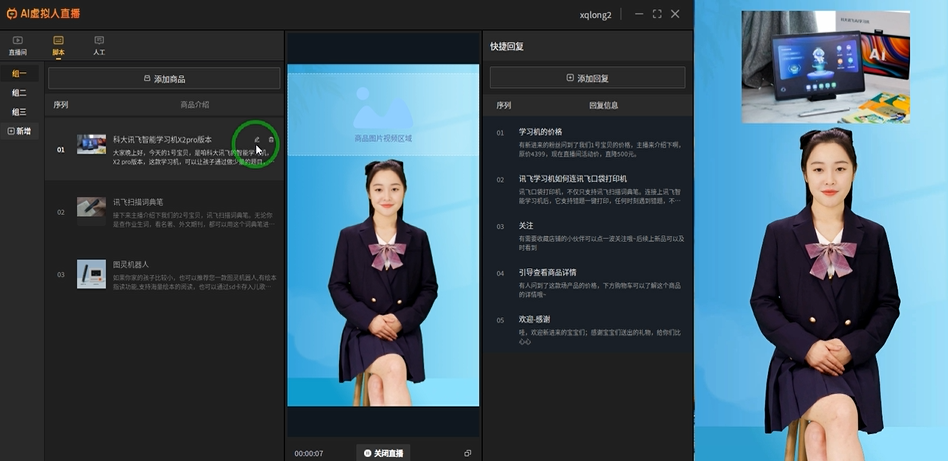Trigger quick reply 学习机的价格
The height and width of the screenshot is (461, 948).
click(x=588, y=143)
